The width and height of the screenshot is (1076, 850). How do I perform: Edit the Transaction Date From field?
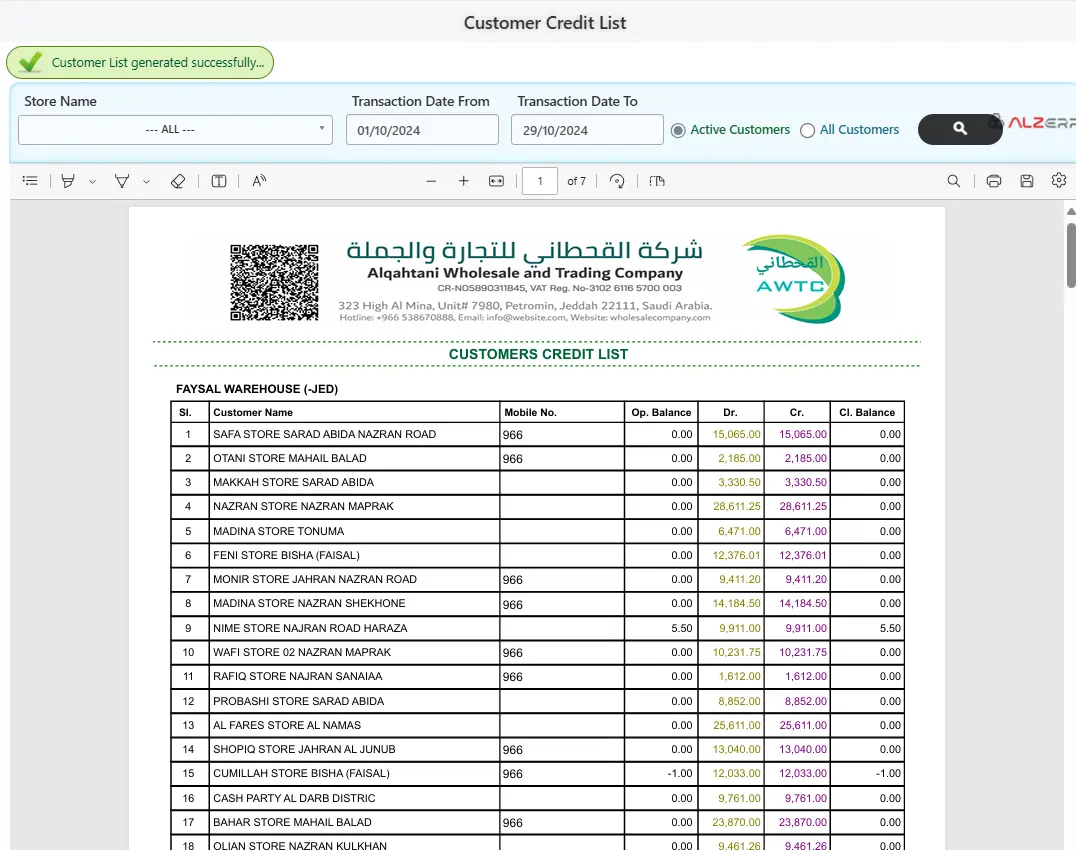coord(421,129)
